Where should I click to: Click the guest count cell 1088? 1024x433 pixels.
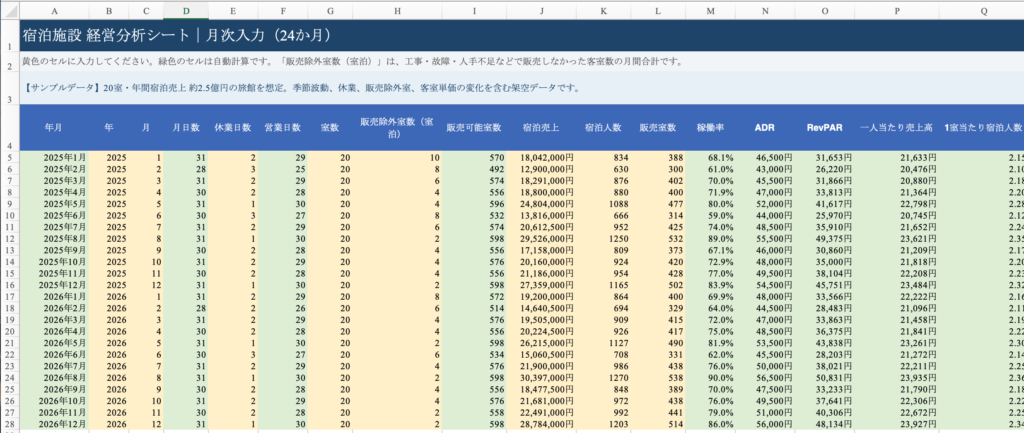pos(603,204)
